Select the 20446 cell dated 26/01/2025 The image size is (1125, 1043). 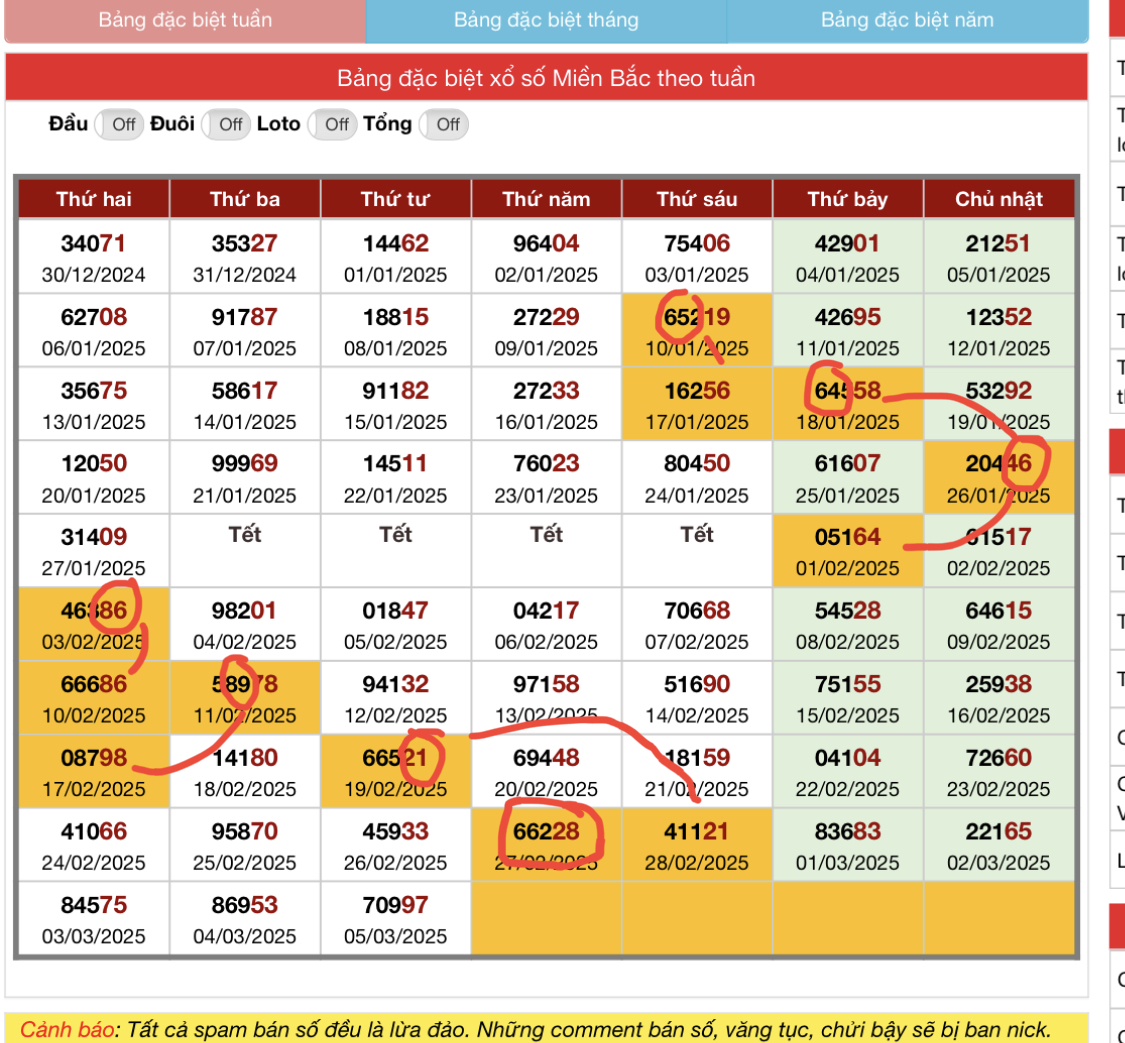coord(999,478)
